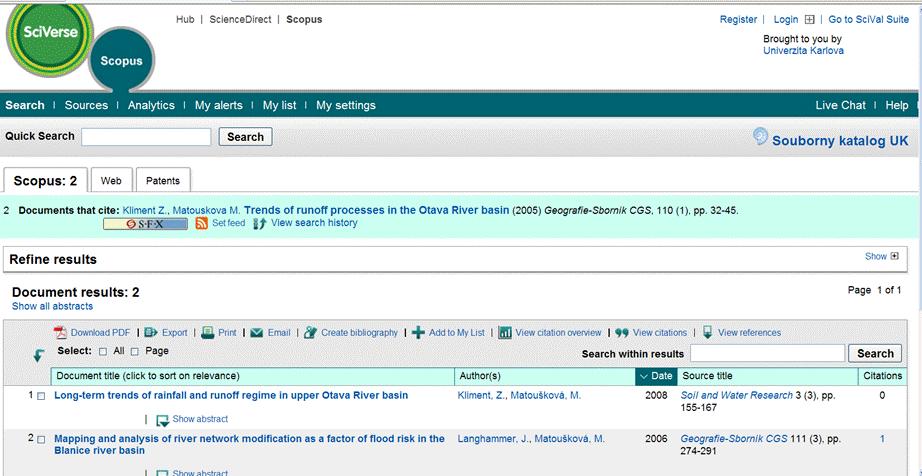922x476 pixels.
Task: Open Live Chat
Action: (x=840, y=105)
